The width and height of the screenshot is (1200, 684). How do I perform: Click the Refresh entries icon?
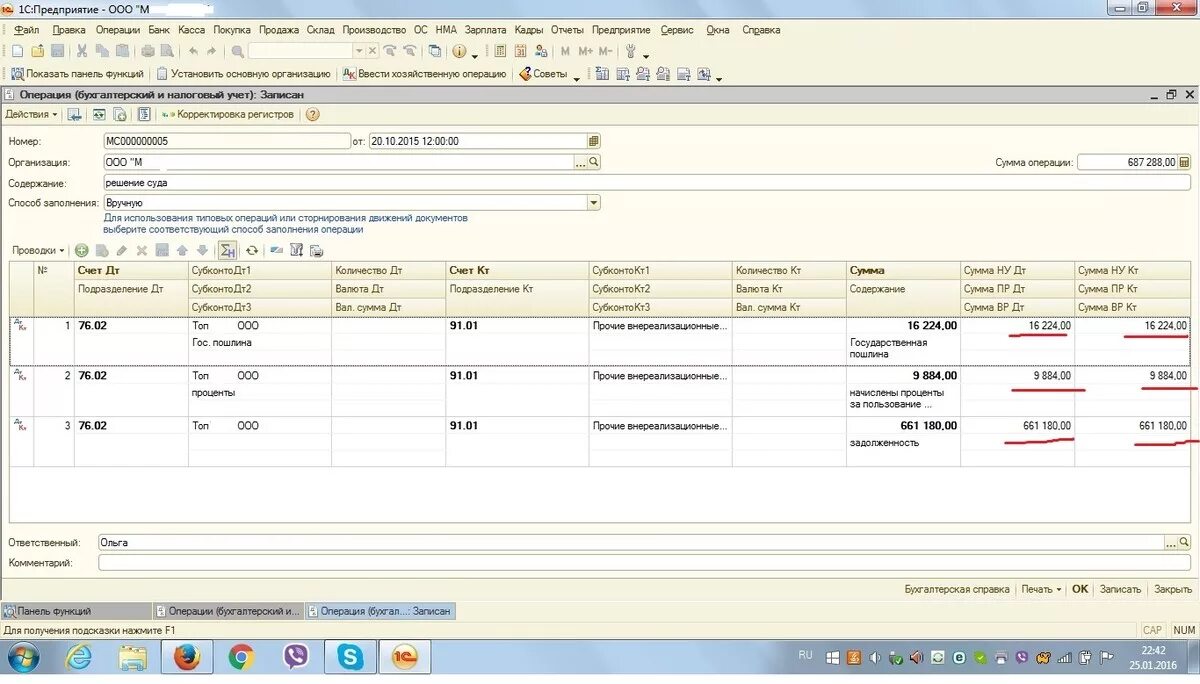click(252, 251)
